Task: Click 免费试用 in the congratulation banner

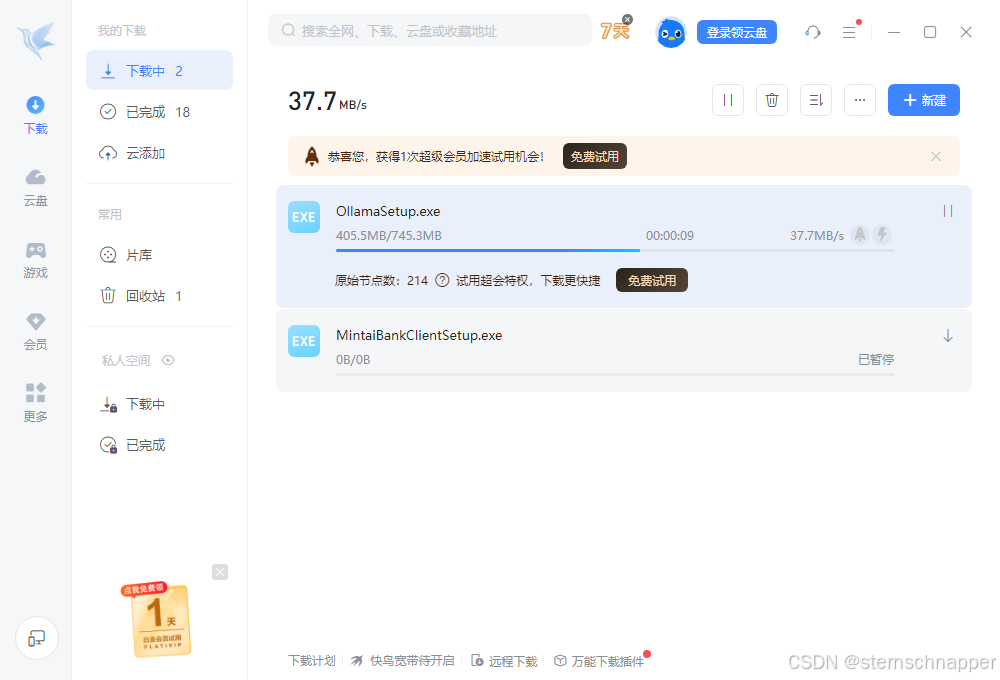Action: [594, 156]
